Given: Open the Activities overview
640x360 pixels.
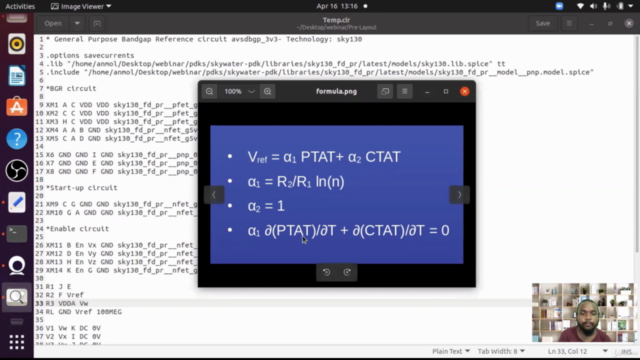Looking at the screenshot, I should pyautogui.click(x=20, y=6).
